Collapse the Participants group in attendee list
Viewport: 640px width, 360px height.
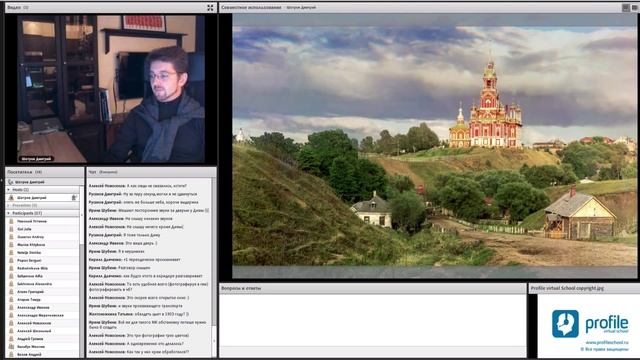pyautogui.click(x=9, y=213)
